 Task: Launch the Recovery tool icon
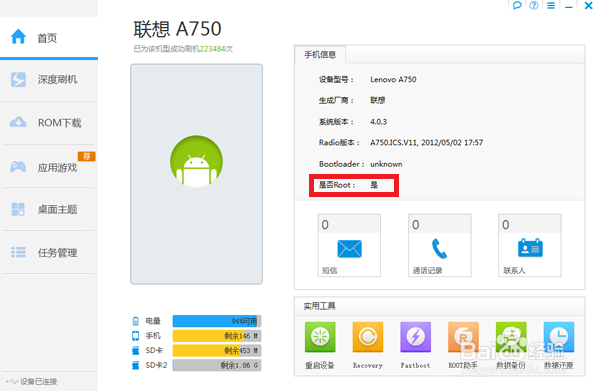368,337
